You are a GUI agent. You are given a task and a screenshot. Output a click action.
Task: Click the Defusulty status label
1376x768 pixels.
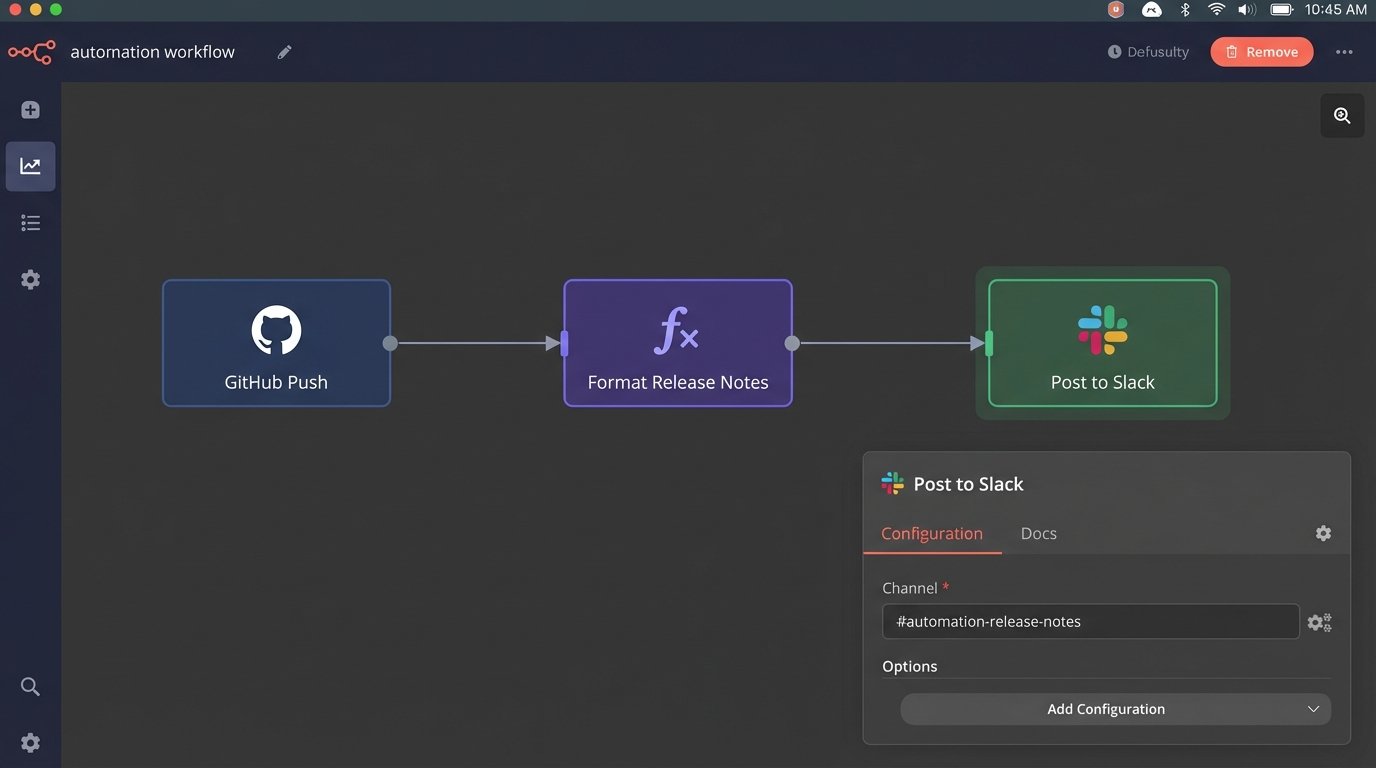click(1148, 52)
